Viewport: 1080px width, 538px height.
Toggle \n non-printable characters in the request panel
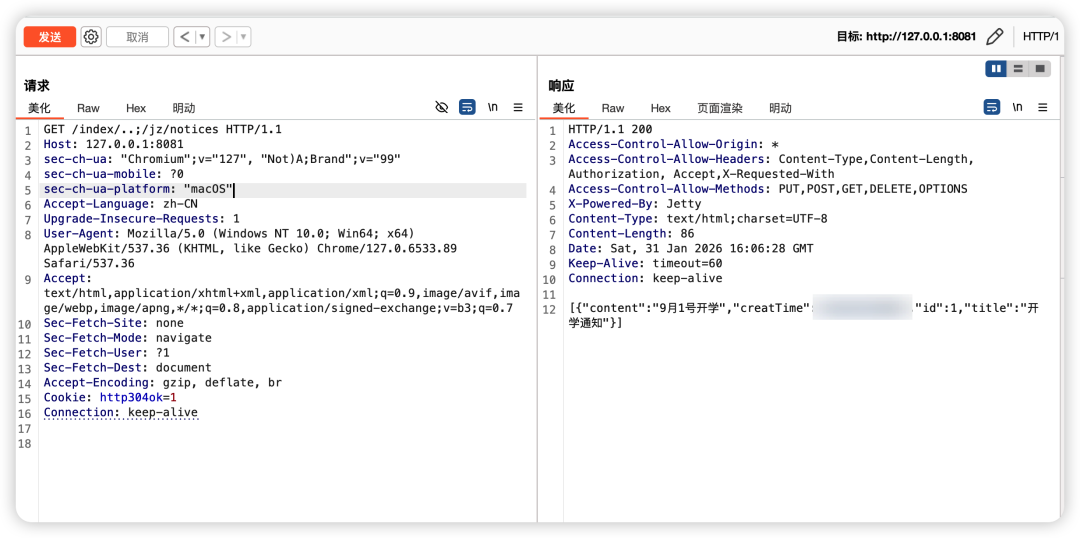coord(493,107)
